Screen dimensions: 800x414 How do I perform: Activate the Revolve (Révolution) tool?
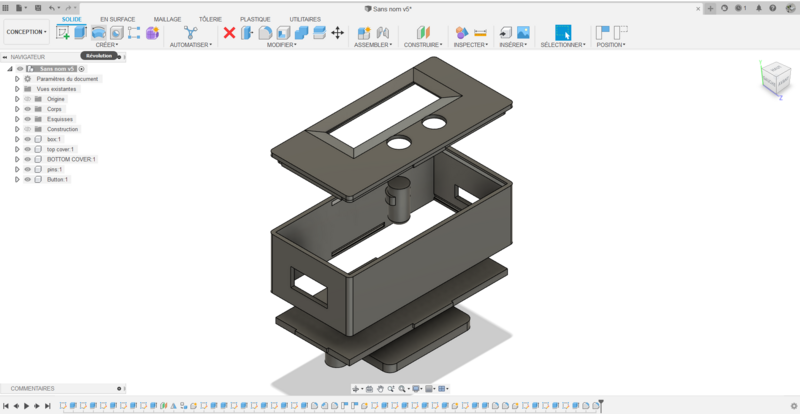click(99, 32)
